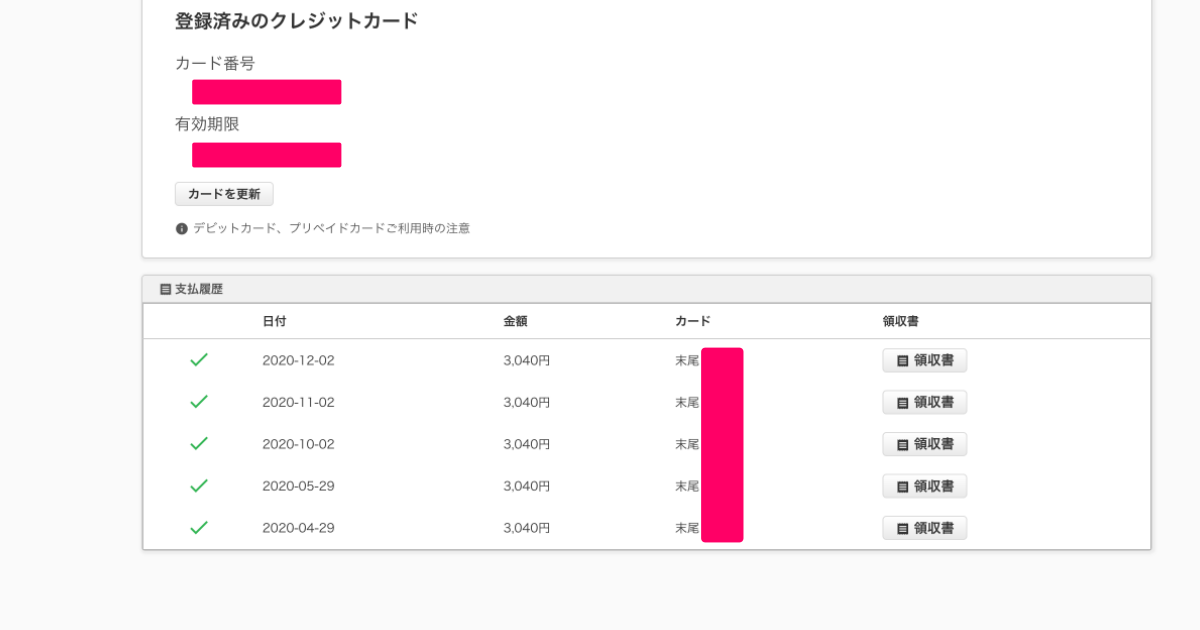Select the date 2020-10-02
The image size is (1200, 630).
point(298,445)
